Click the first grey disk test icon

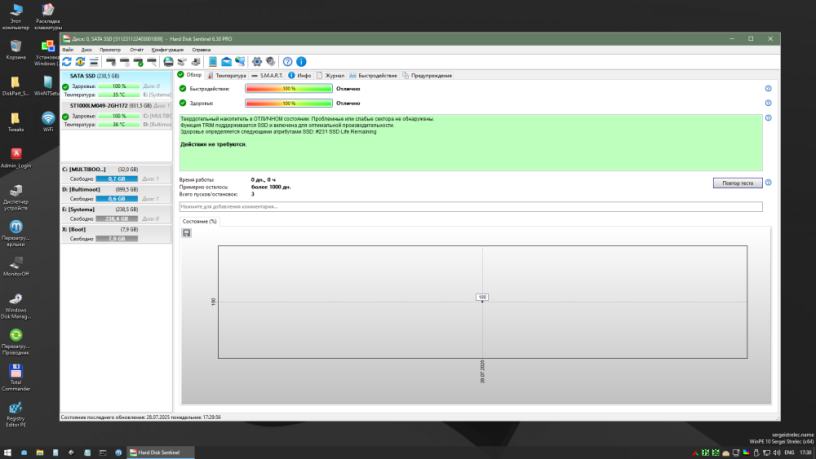click(x=111, y=62)
